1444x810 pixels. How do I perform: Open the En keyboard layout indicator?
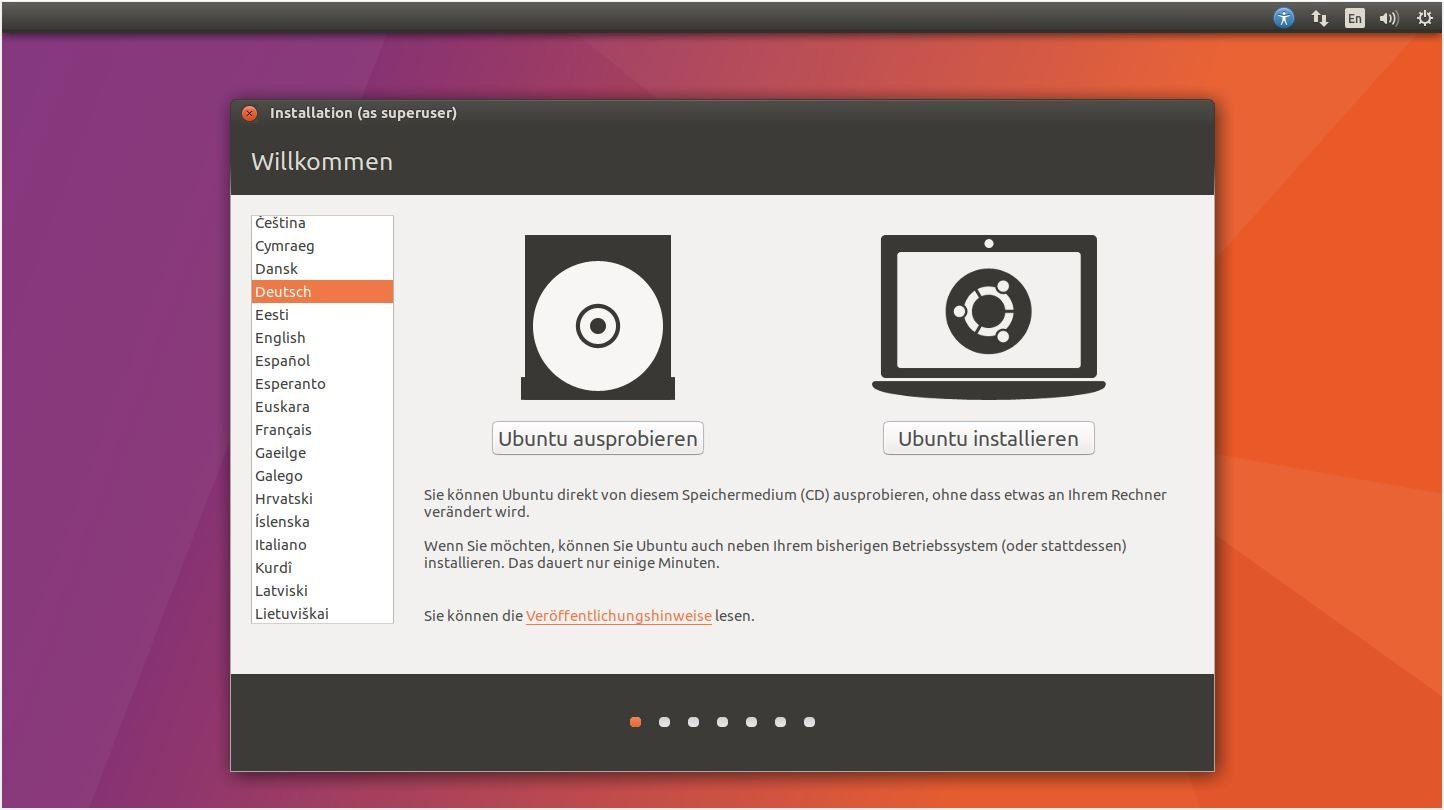click(x=1354, y=18)
